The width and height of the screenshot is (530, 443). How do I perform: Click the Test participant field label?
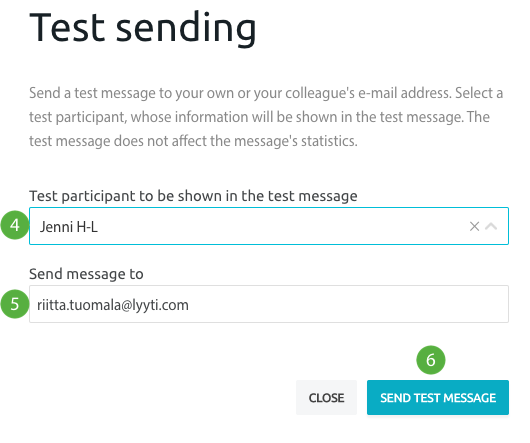pos(193,196)
